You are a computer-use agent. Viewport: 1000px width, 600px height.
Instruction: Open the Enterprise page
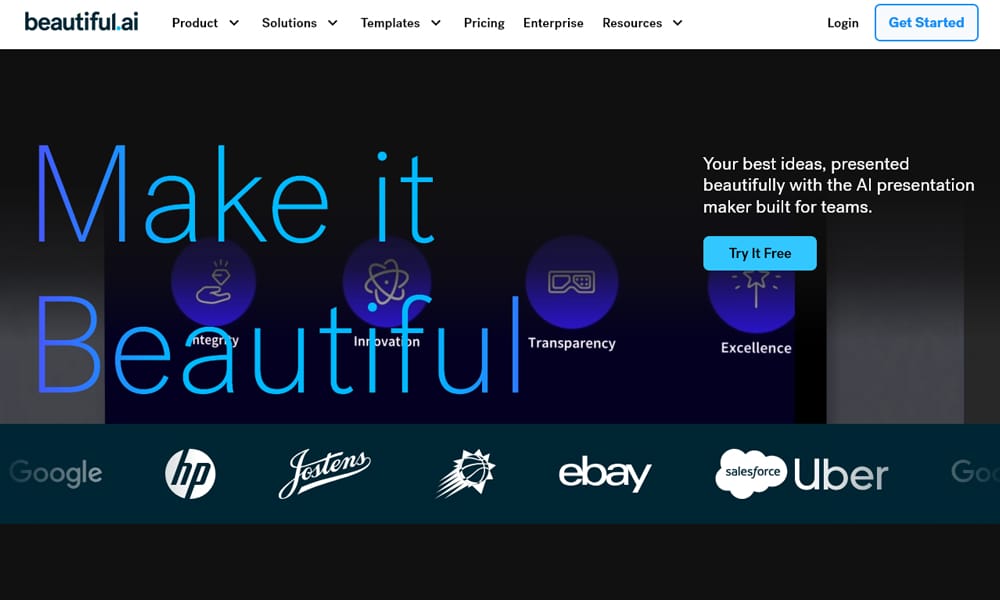[553, 23]
